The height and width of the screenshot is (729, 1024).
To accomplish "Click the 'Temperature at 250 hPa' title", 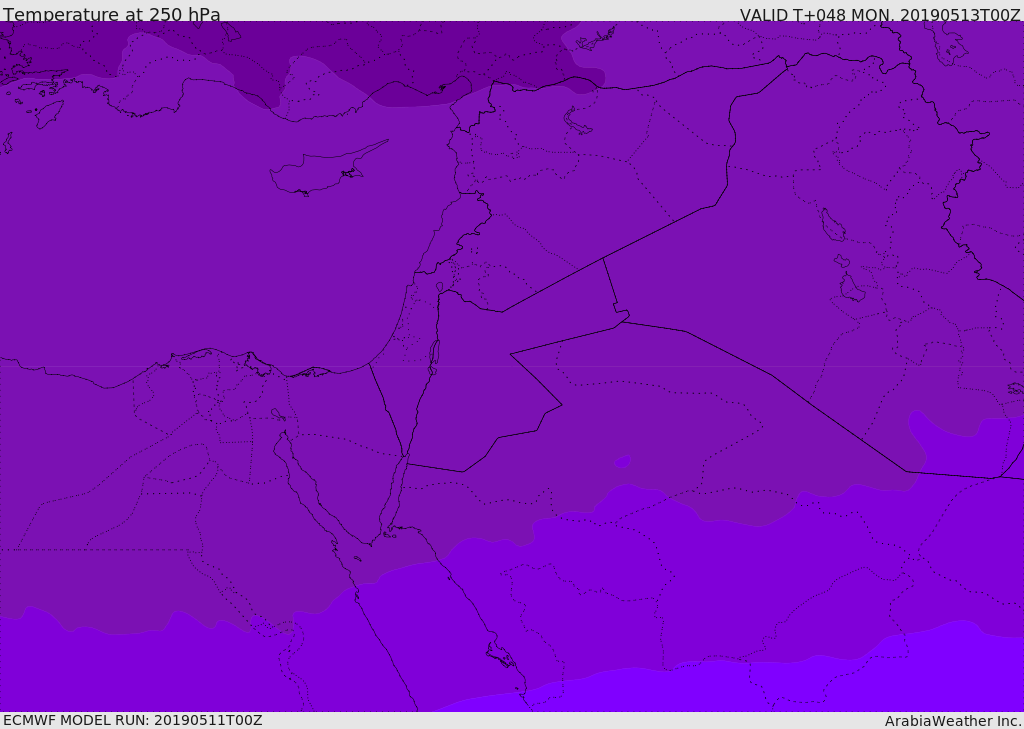I will point(112,14).
